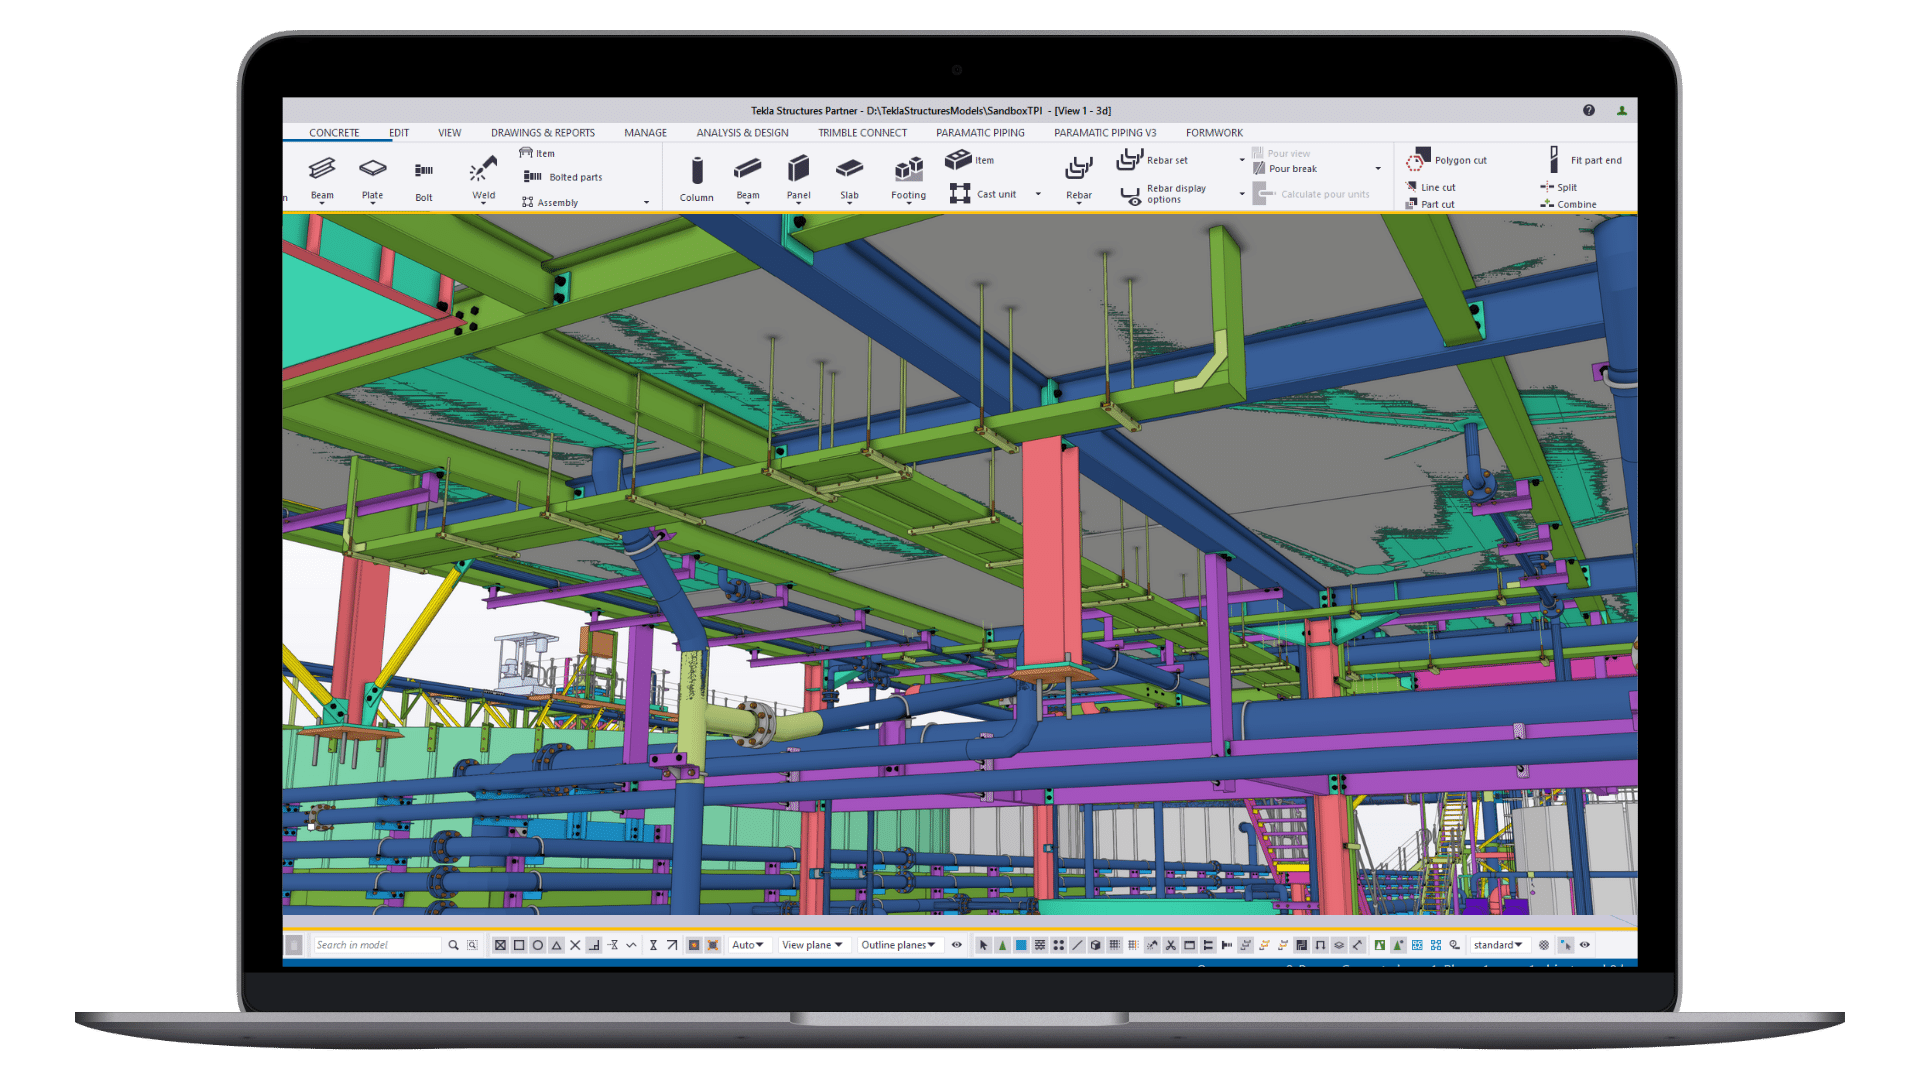The image size is (1920, 1080).
Task: Click the steel Plate tool icon
Action: point(372,170)
